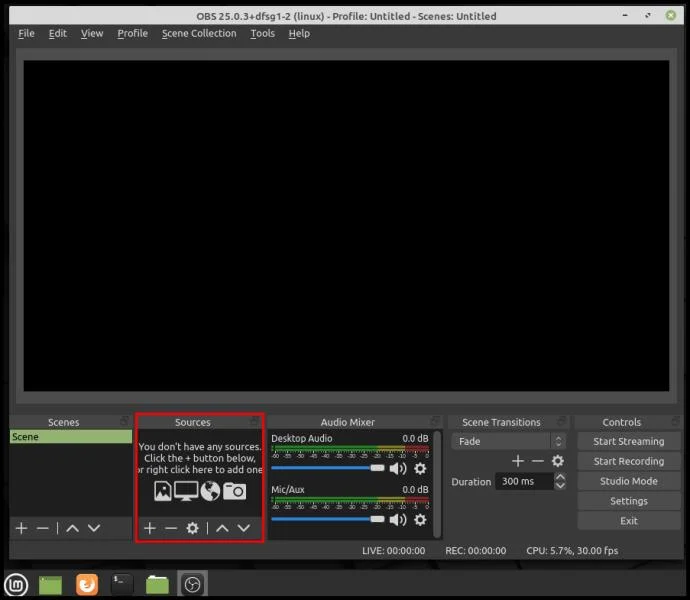Click the 'LIVE: 00:00:00' status text
This screenshot has height=600, width=690.
(393, 551)
